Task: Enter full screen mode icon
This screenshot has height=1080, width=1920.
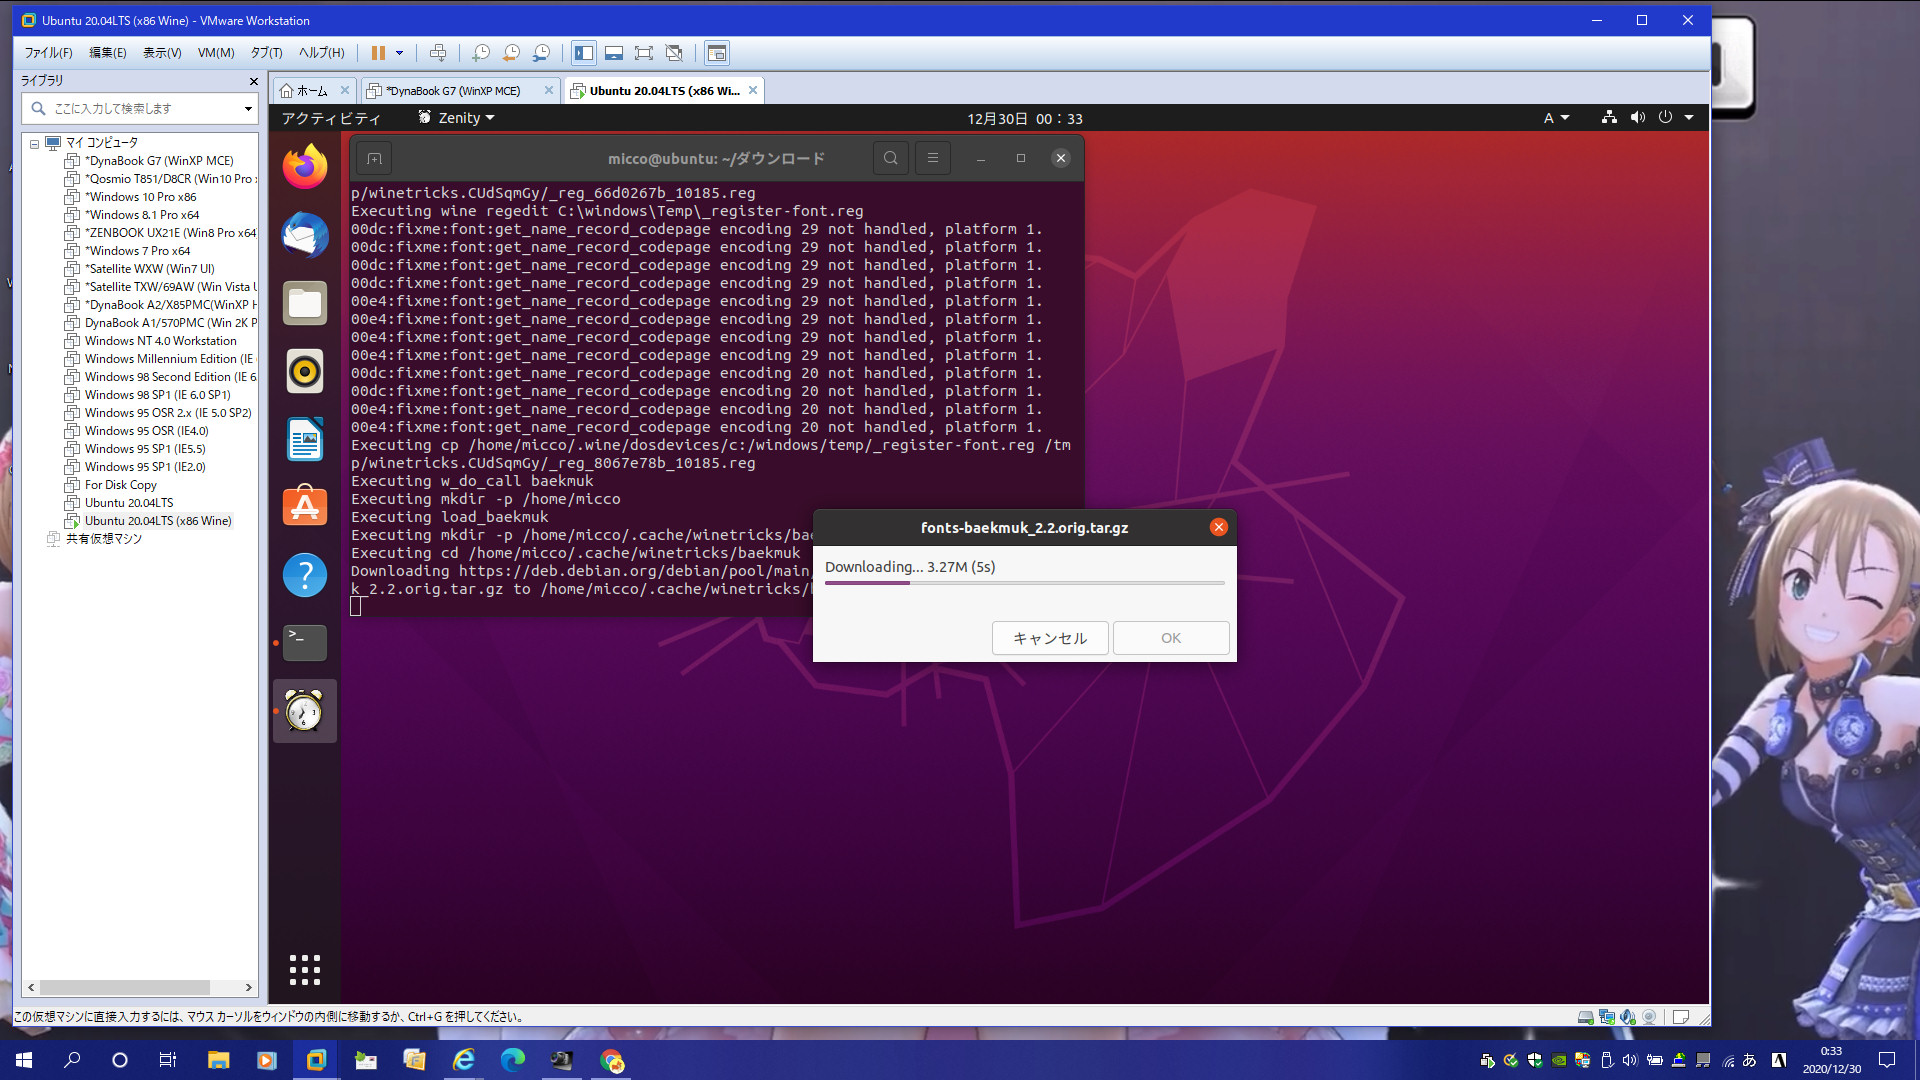Action: (644, 53)
